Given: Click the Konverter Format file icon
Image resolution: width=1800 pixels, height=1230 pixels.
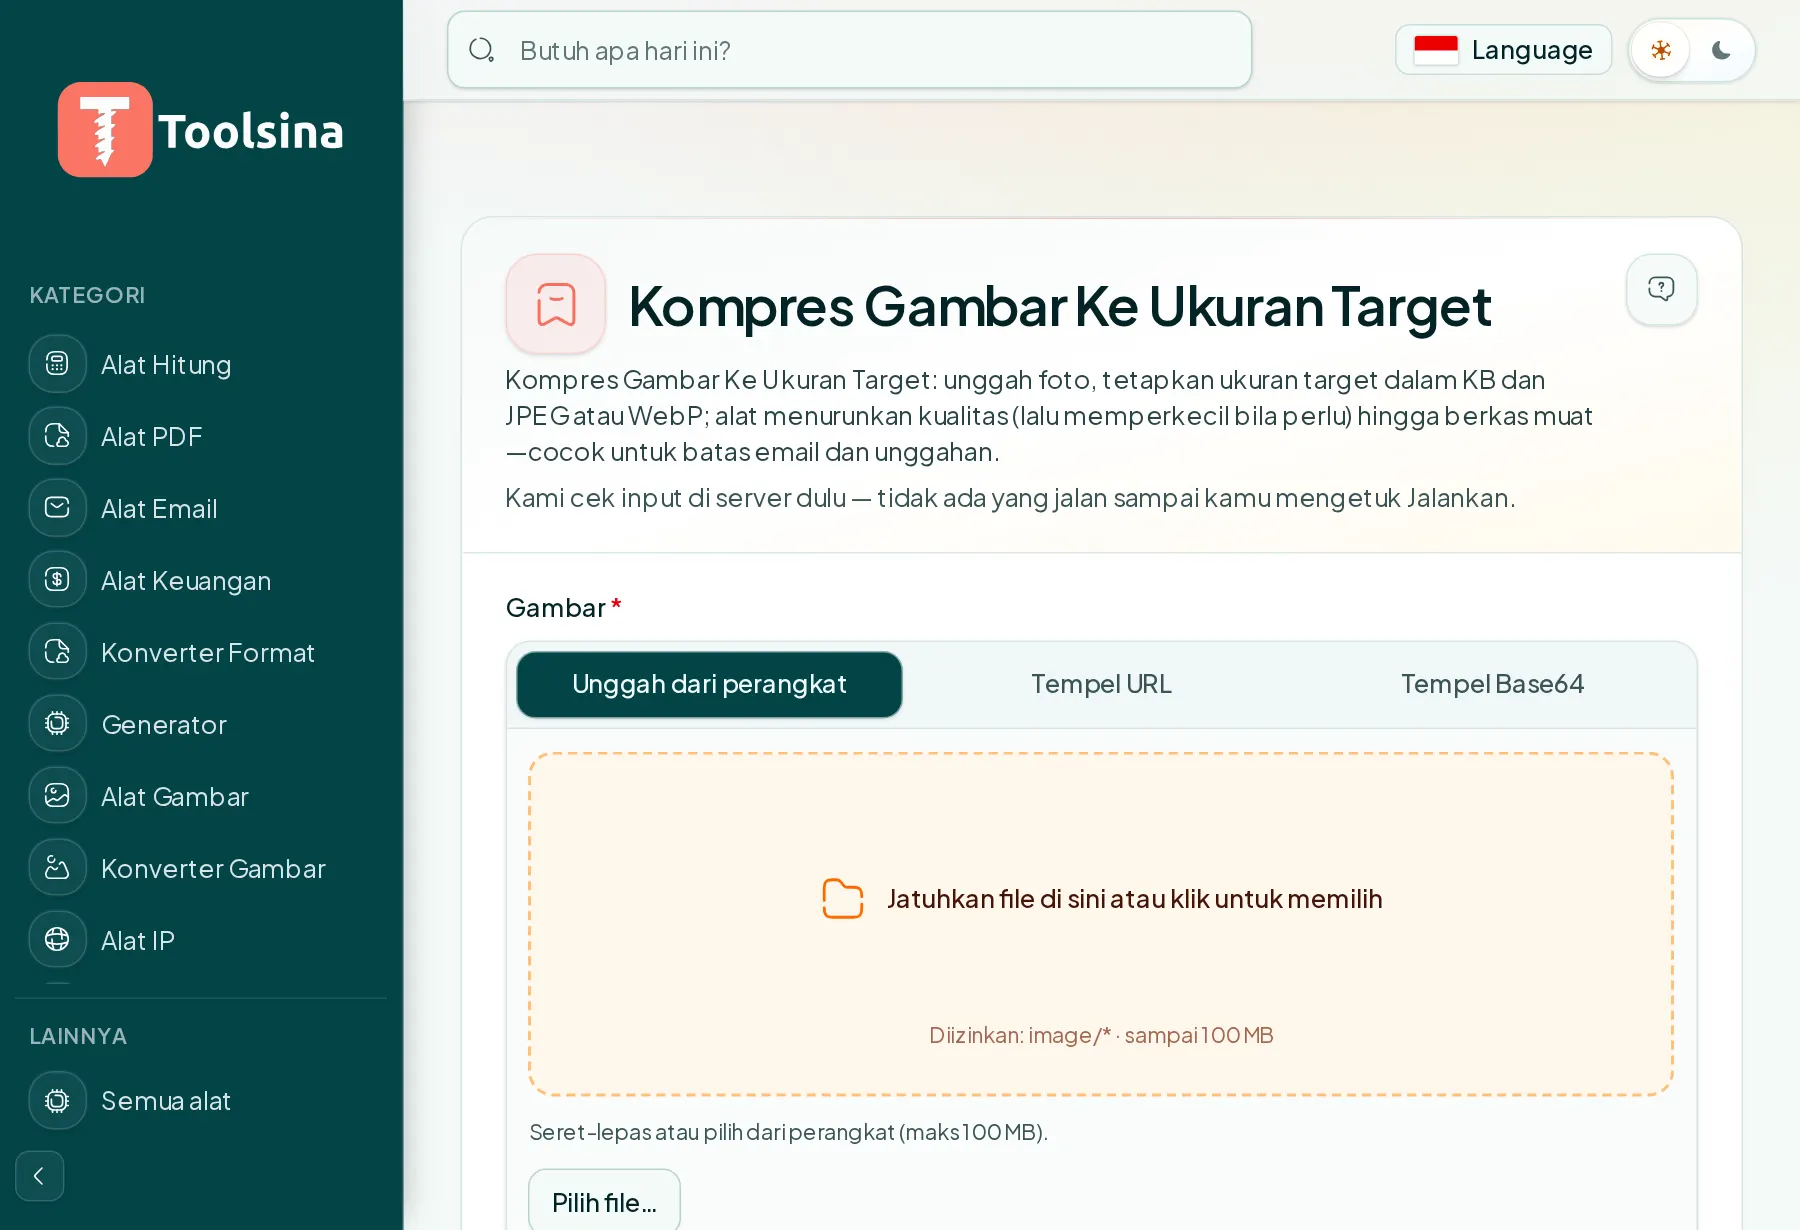Looking at the screenshot, I should pos(58,652).
